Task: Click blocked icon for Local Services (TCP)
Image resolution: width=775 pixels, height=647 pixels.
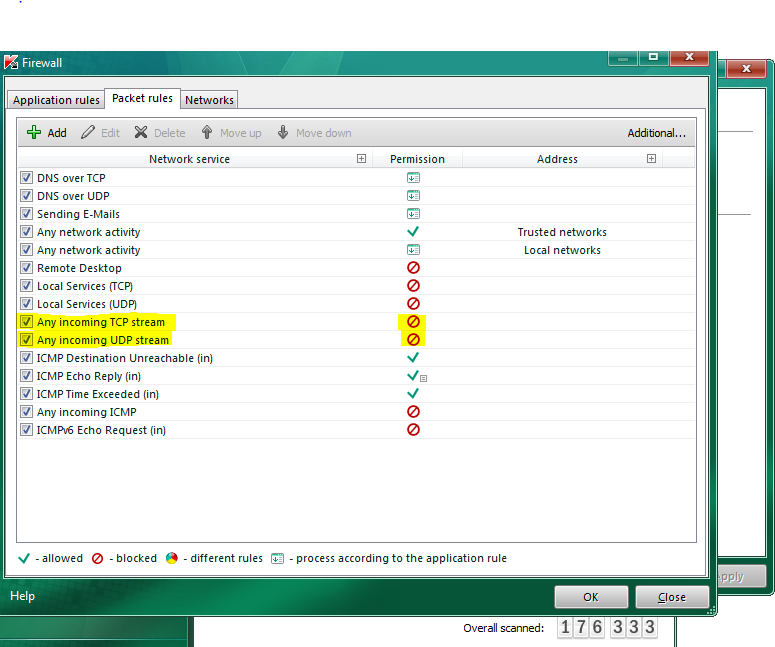Action: (413, 286)
